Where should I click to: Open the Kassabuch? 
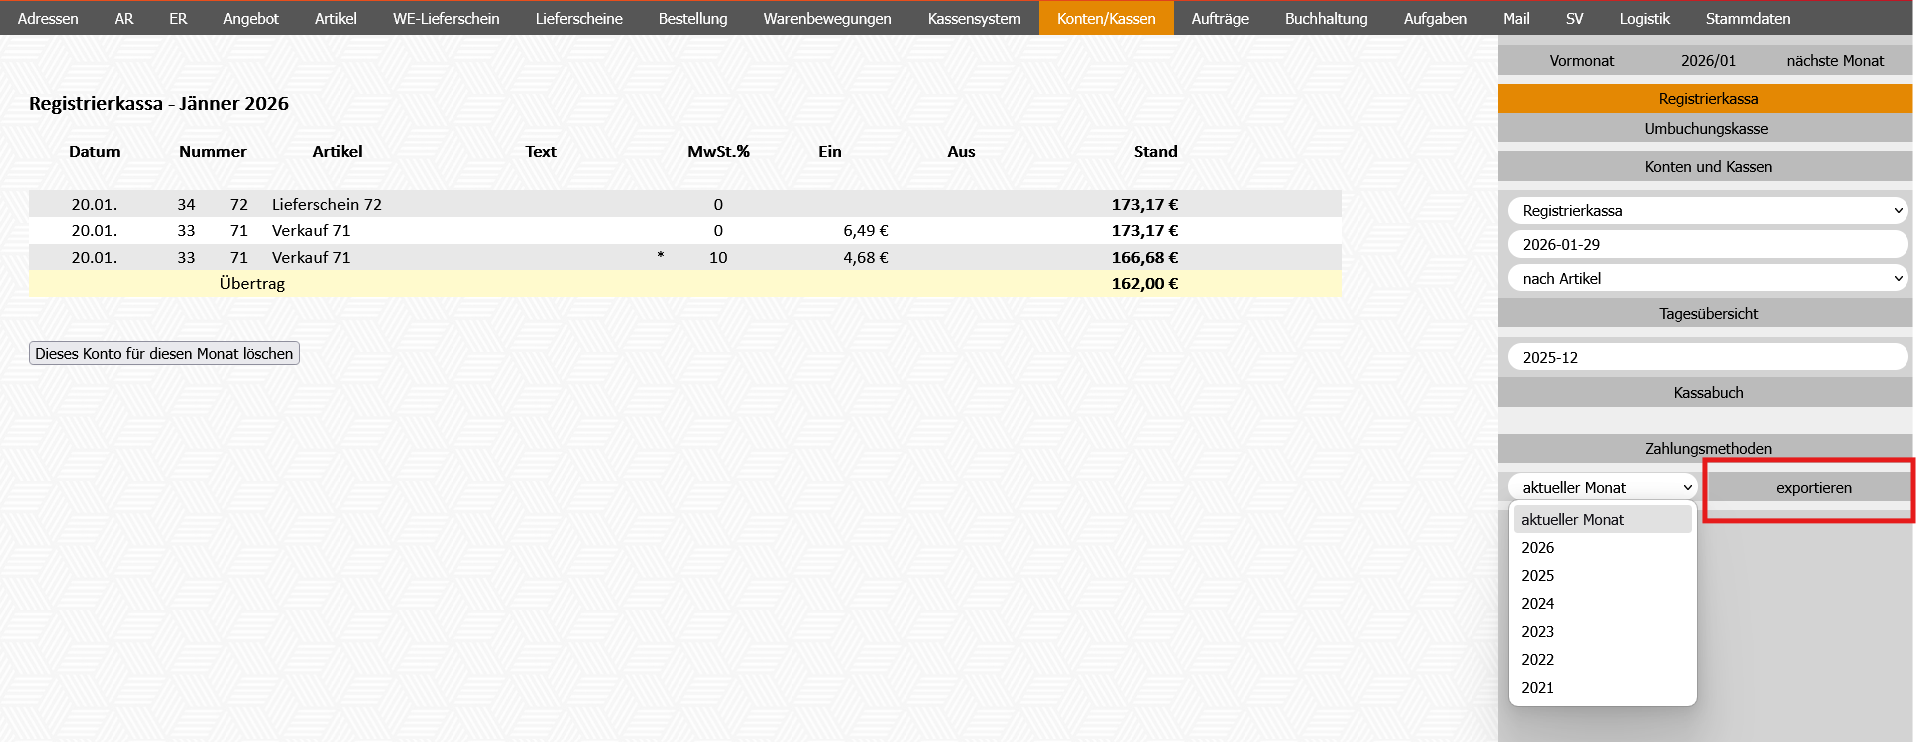[x=1707, y=393]
